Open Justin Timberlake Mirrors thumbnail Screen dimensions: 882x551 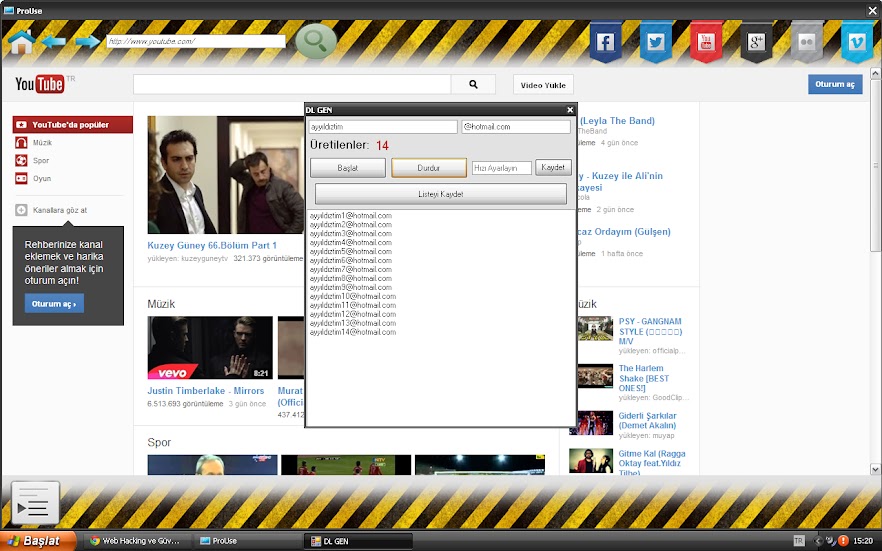(x=210, y=347)
